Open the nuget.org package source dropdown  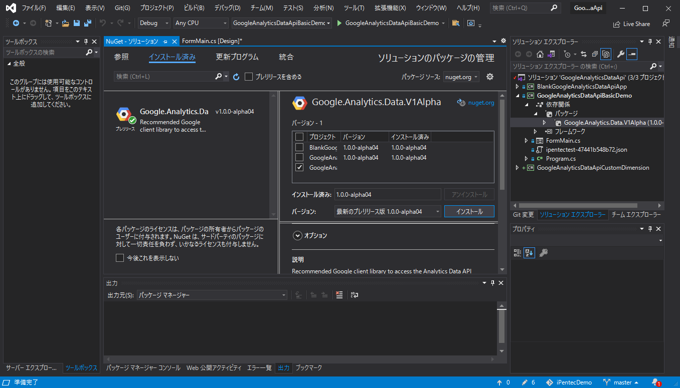(461, 77)
